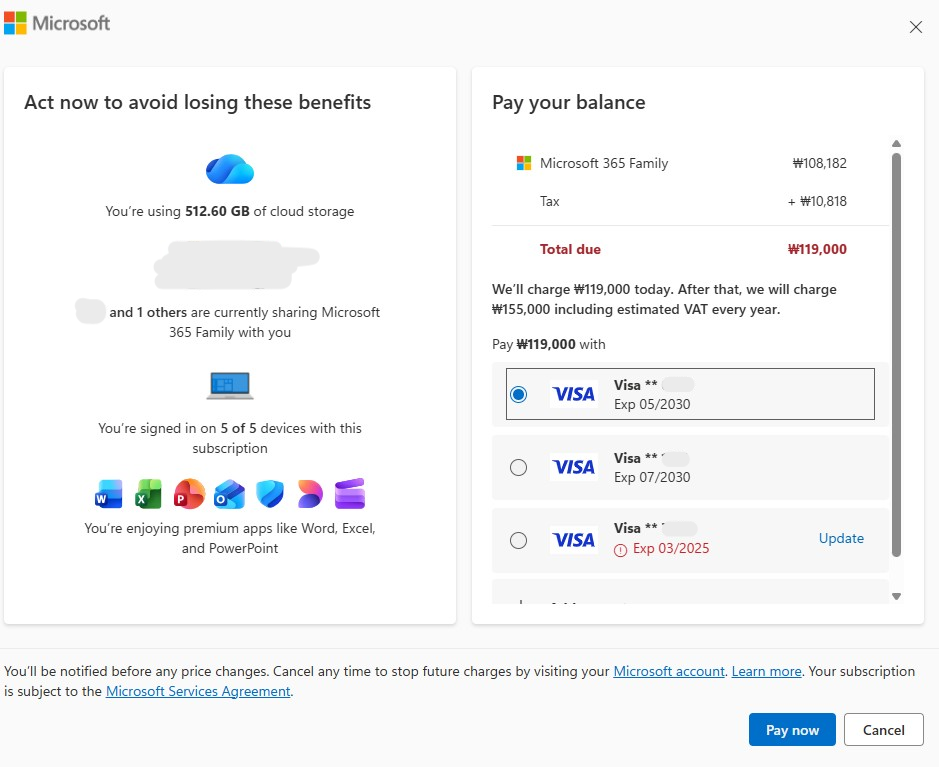Screen dimensions: 939x767
Task: Click Visa logo of card expiring 07/2030
Action: tap(574, 467)
